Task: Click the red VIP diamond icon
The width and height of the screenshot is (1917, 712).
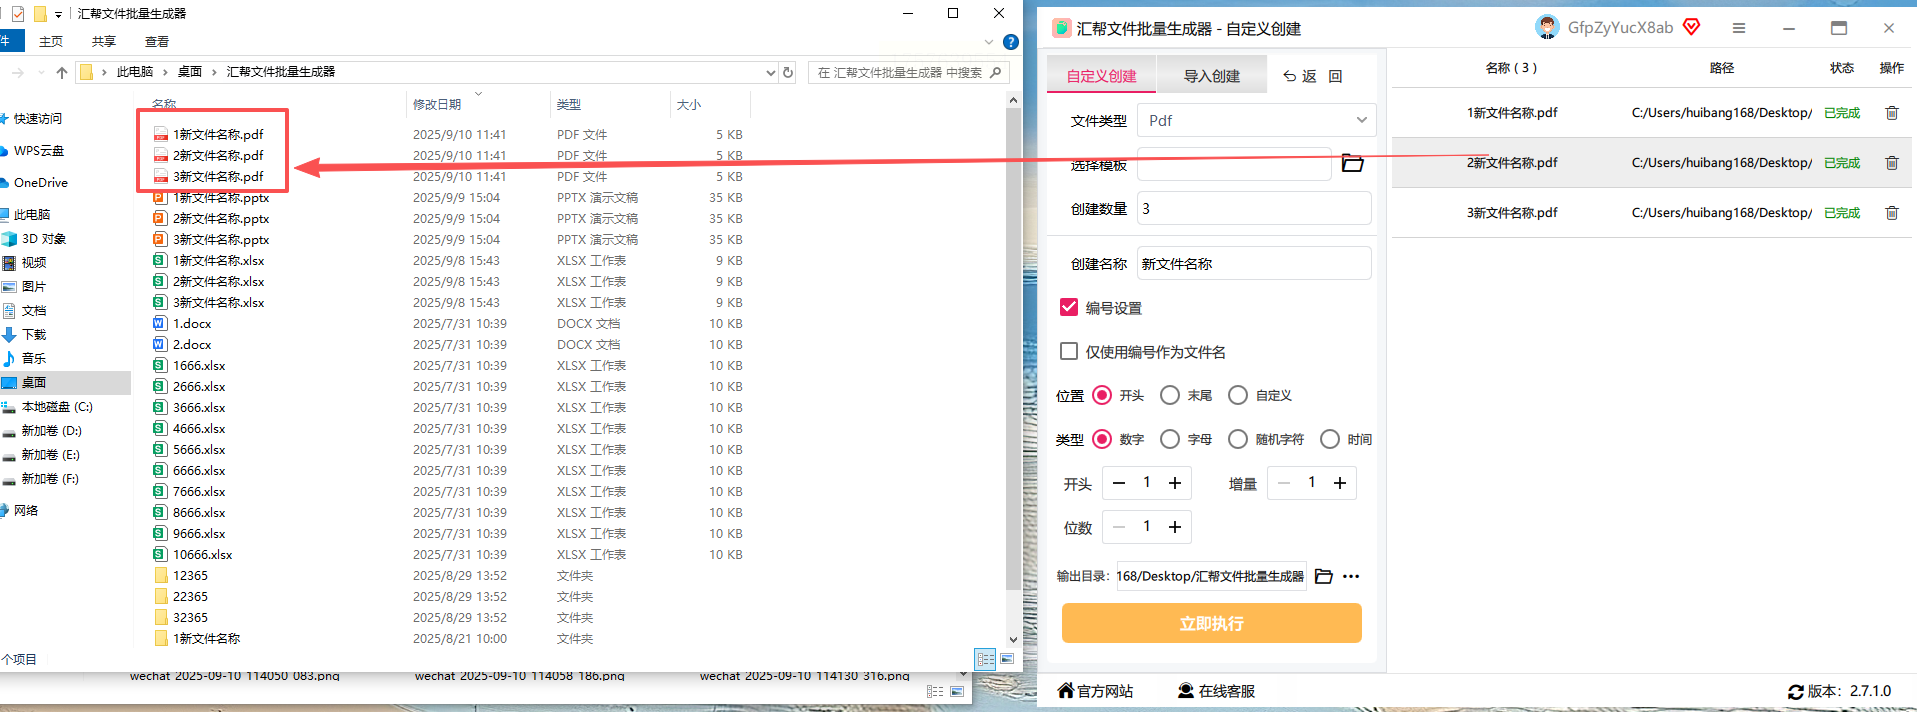Action: (1692, 27)
